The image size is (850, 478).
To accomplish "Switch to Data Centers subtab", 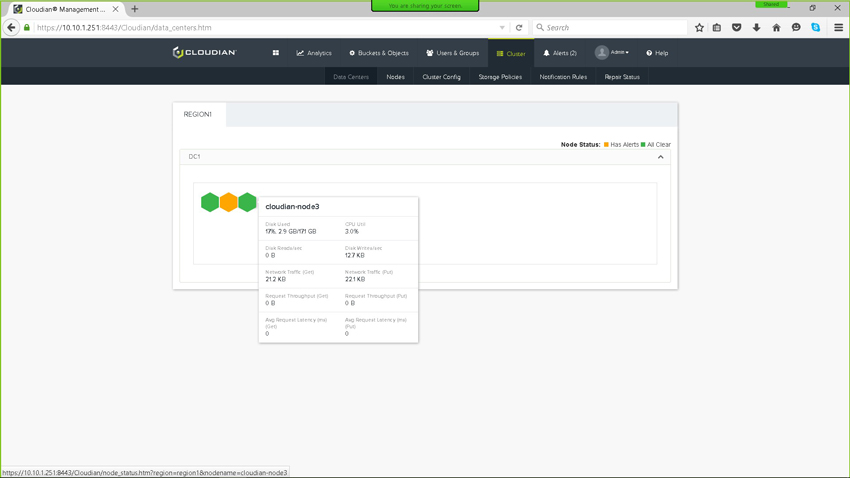I will 351,77.
